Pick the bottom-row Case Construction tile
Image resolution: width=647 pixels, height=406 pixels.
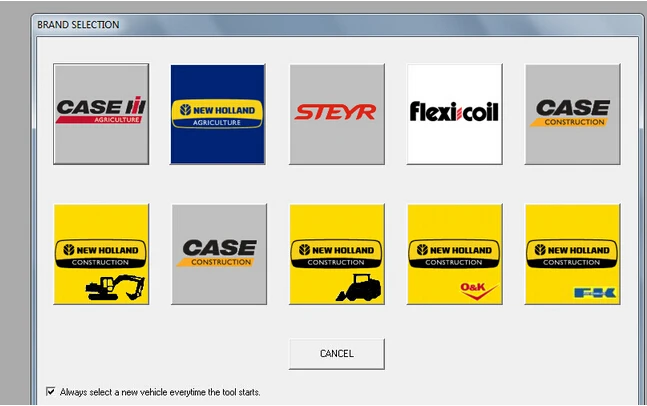[219, 254]
